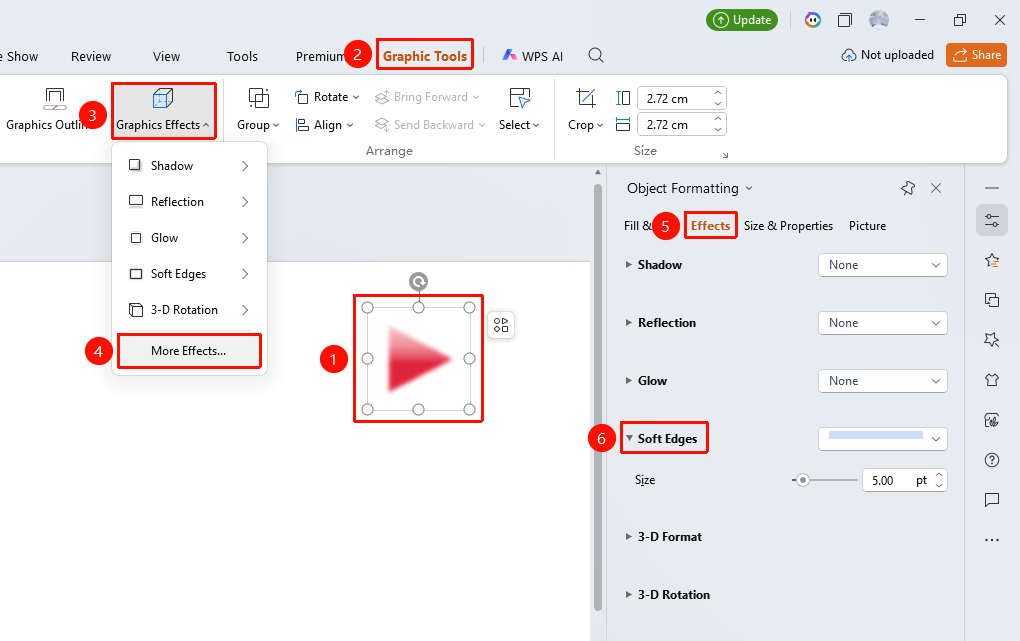The image size is (1020, 641).
Task: Click the search magnifier icon
Action: [596, 55]
